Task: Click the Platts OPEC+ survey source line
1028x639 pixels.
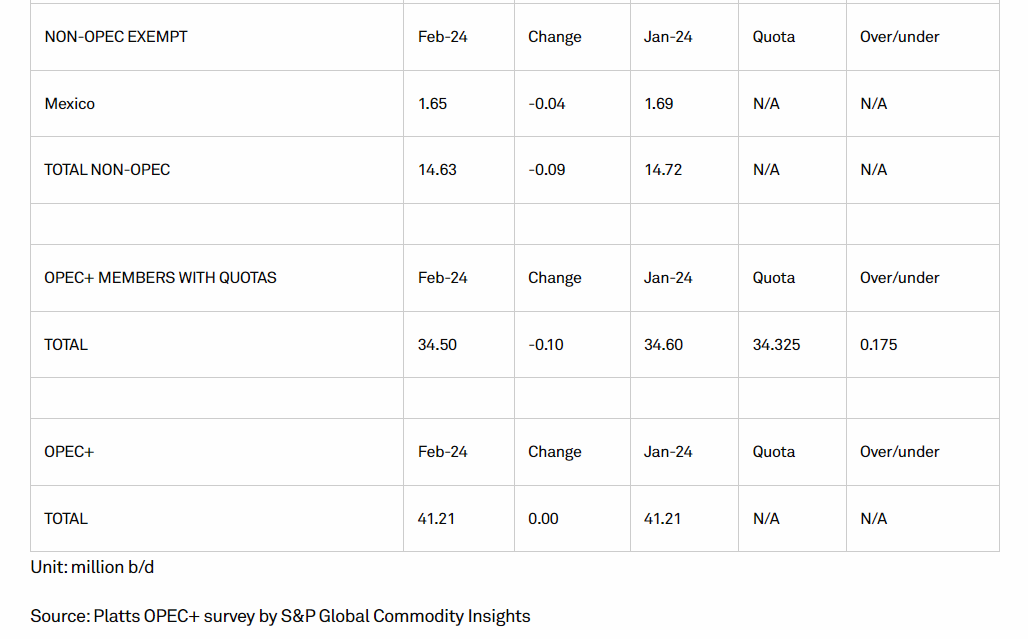Action: coord(280,616)
